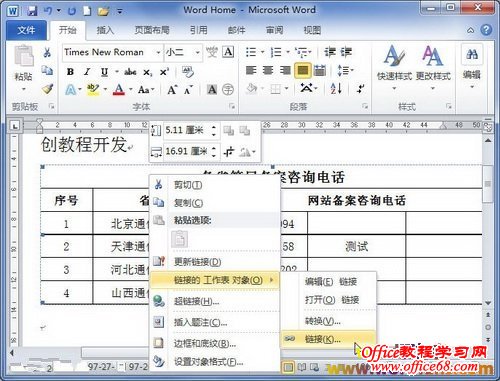Click the Word Help question mark icon

(486, 30)
